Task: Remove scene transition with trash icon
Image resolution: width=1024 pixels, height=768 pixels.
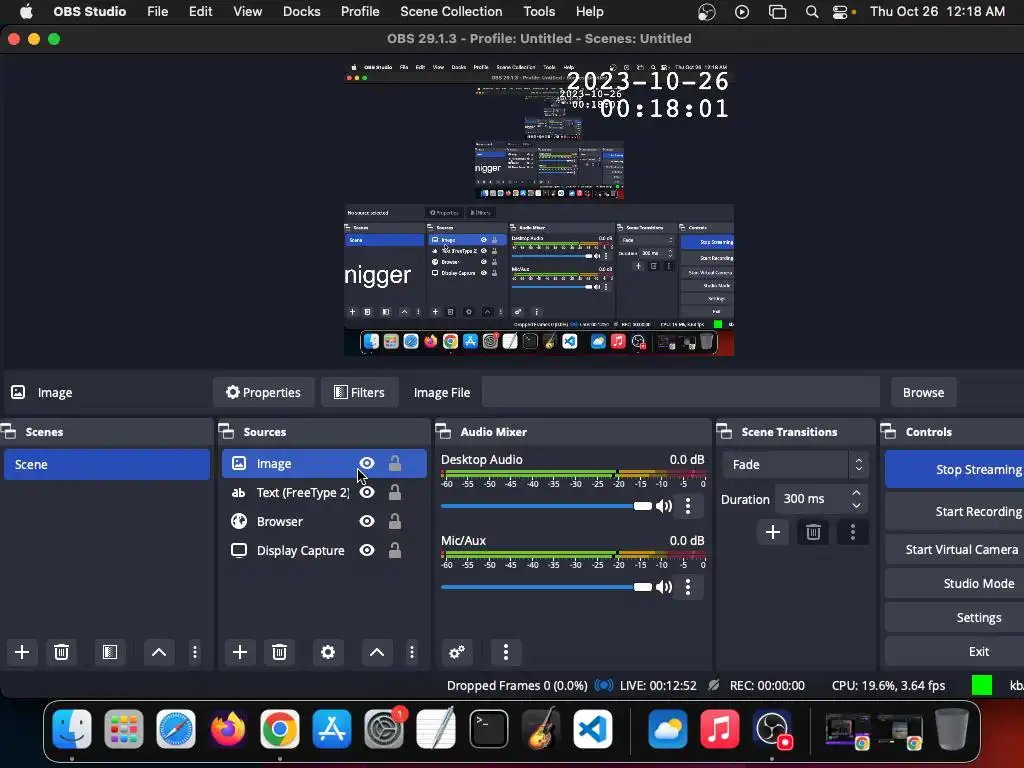Action: (x=813, y=532)
